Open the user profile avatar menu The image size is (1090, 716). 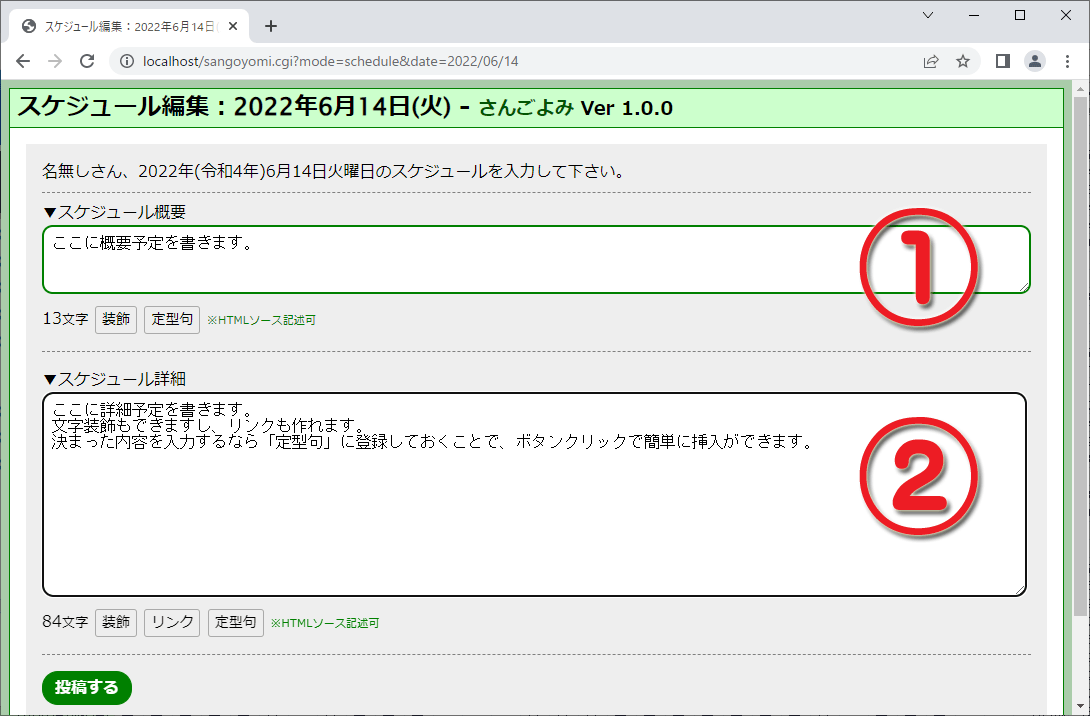[1035, 61]
